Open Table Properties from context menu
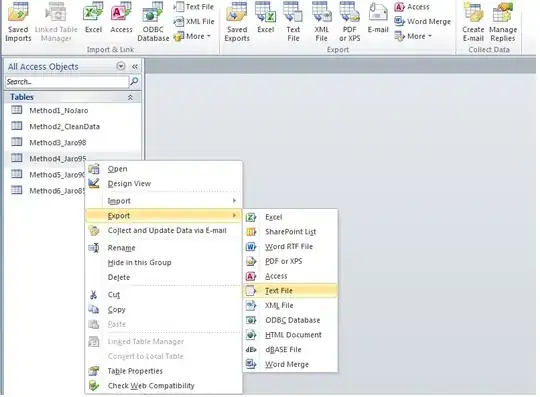This screenshot has width=540, height=397. pyautogui.click(x=163, y=371)
